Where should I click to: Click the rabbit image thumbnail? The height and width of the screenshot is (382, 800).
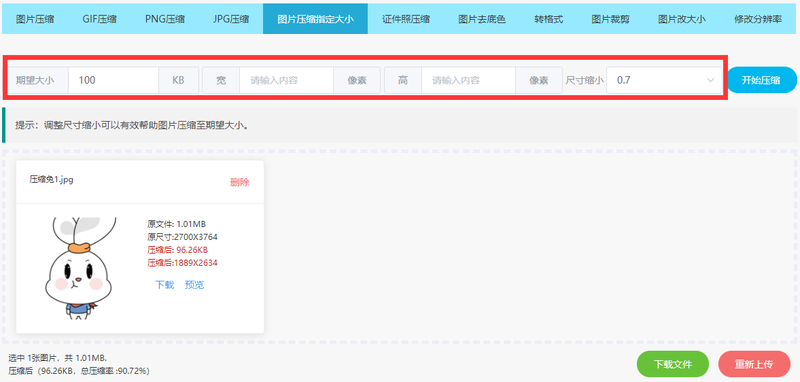79,269
